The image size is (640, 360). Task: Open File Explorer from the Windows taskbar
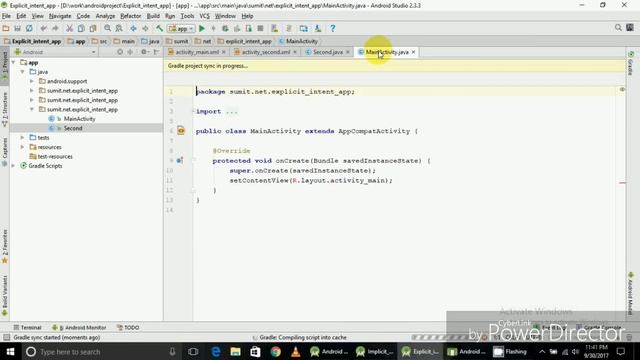click(x=236, y=351)
